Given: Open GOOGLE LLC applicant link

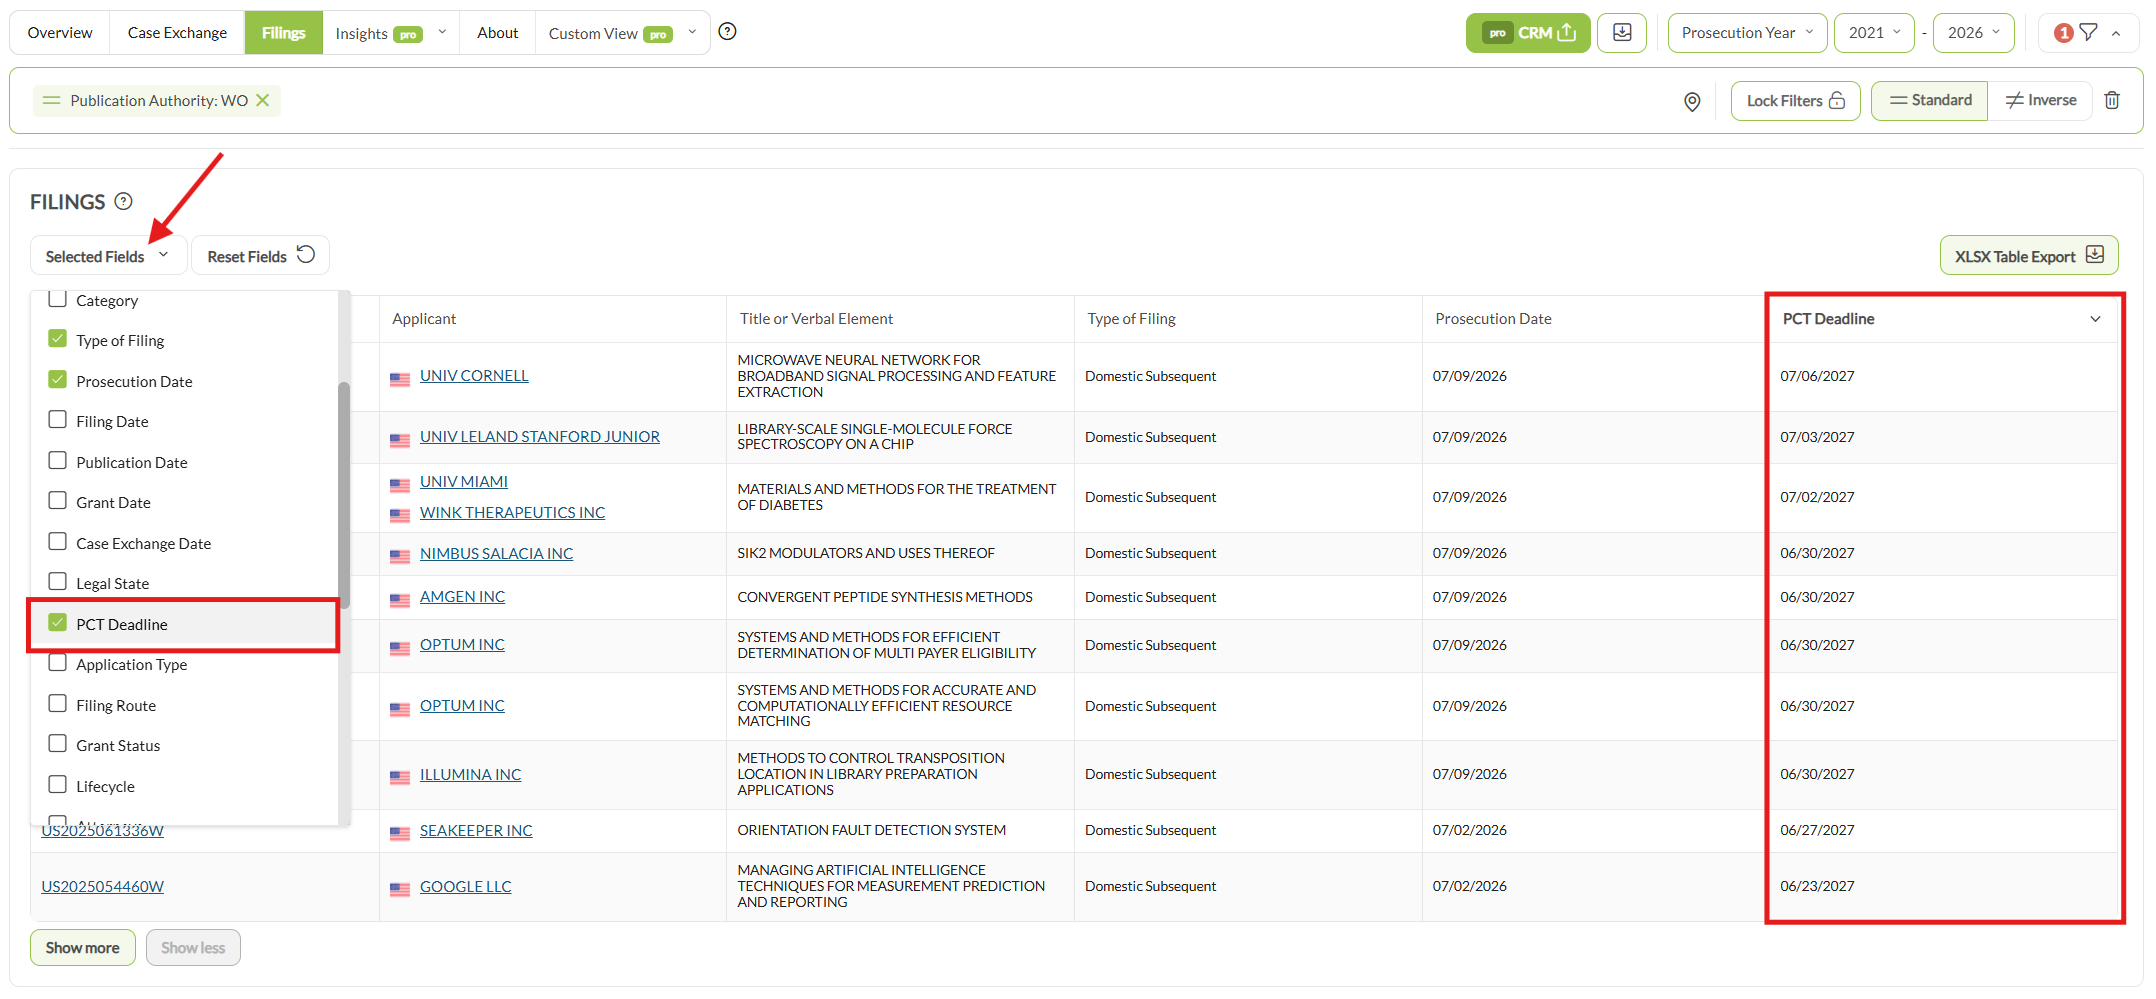Looking at the screenshot, I should click(x=465, y=887).
